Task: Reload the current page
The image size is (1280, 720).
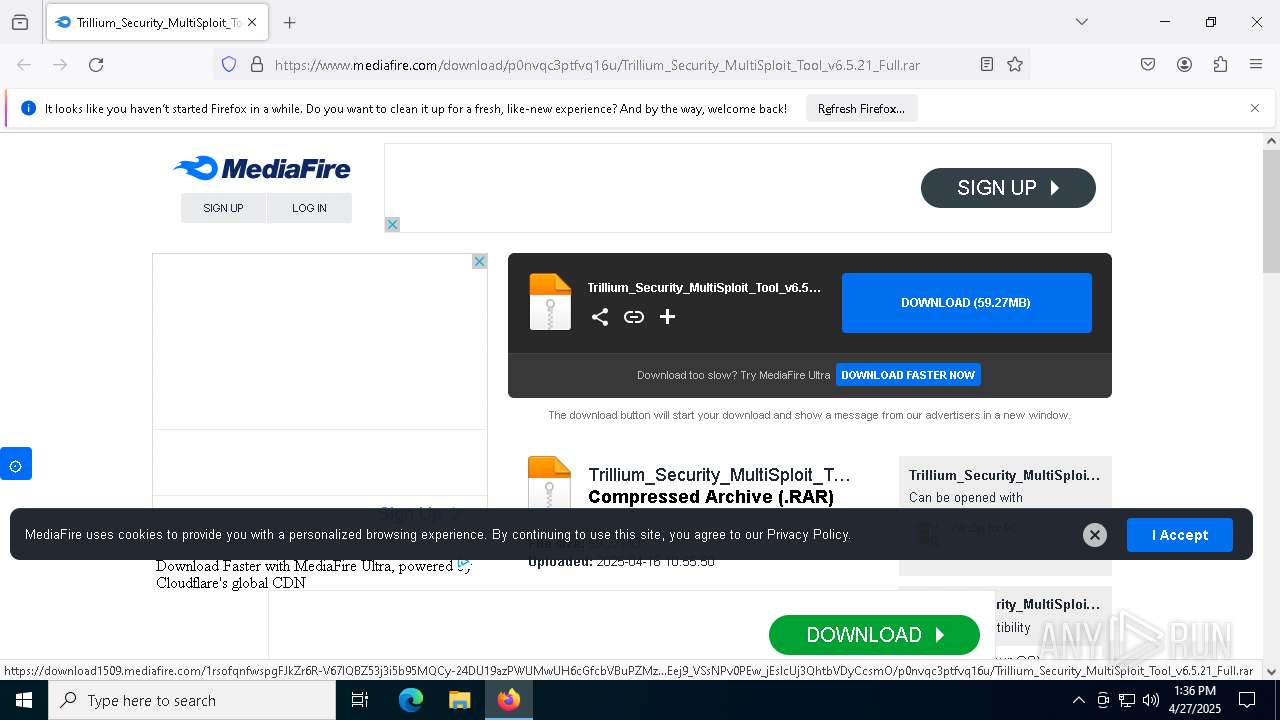Action: (96, 64)
